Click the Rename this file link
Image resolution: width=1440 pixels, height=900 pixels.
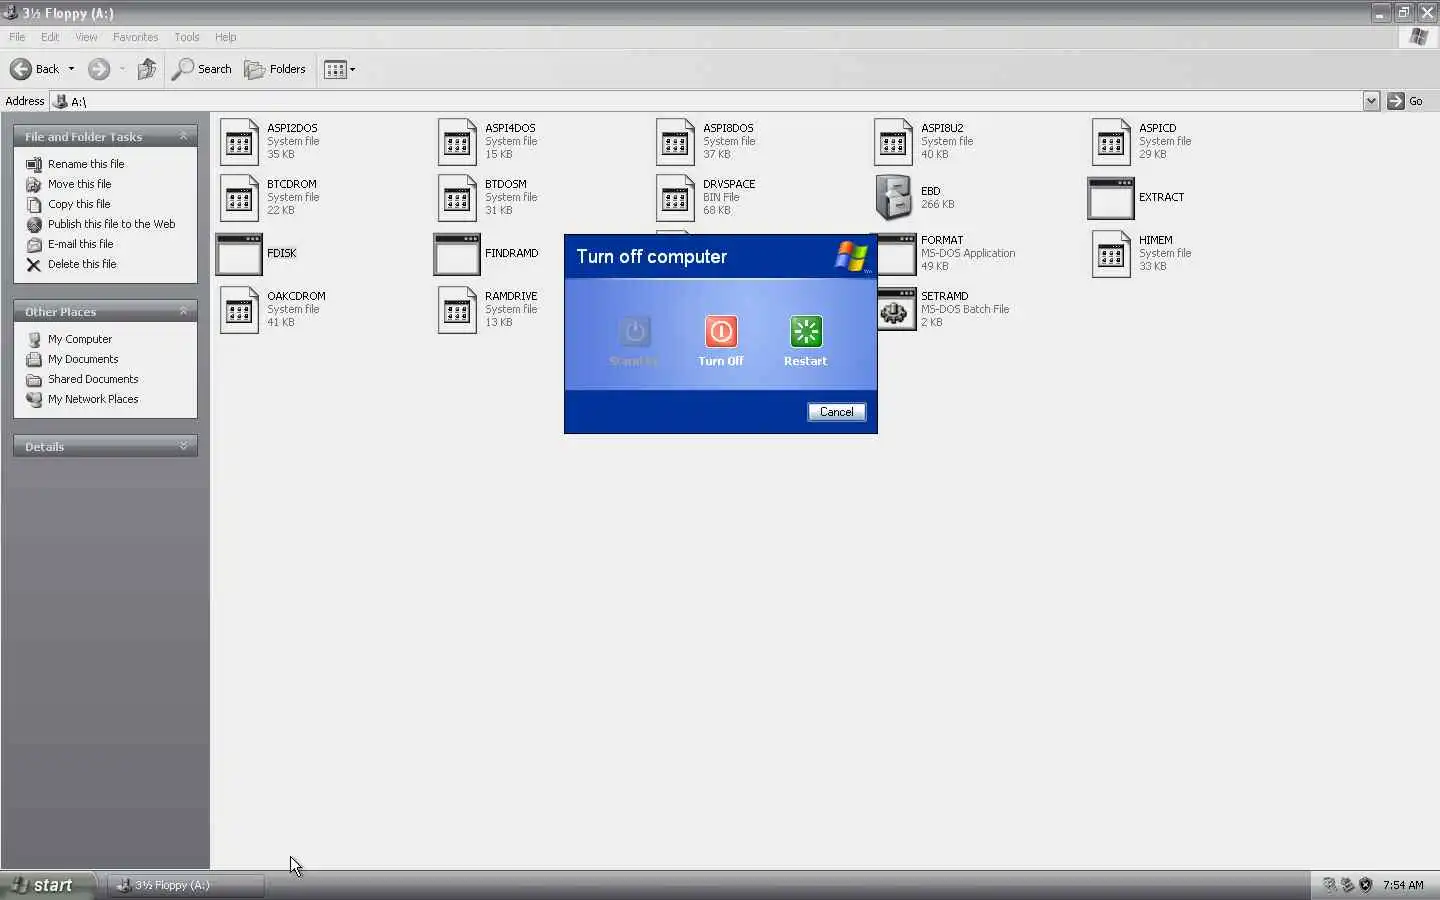click(x=86, y=164)
